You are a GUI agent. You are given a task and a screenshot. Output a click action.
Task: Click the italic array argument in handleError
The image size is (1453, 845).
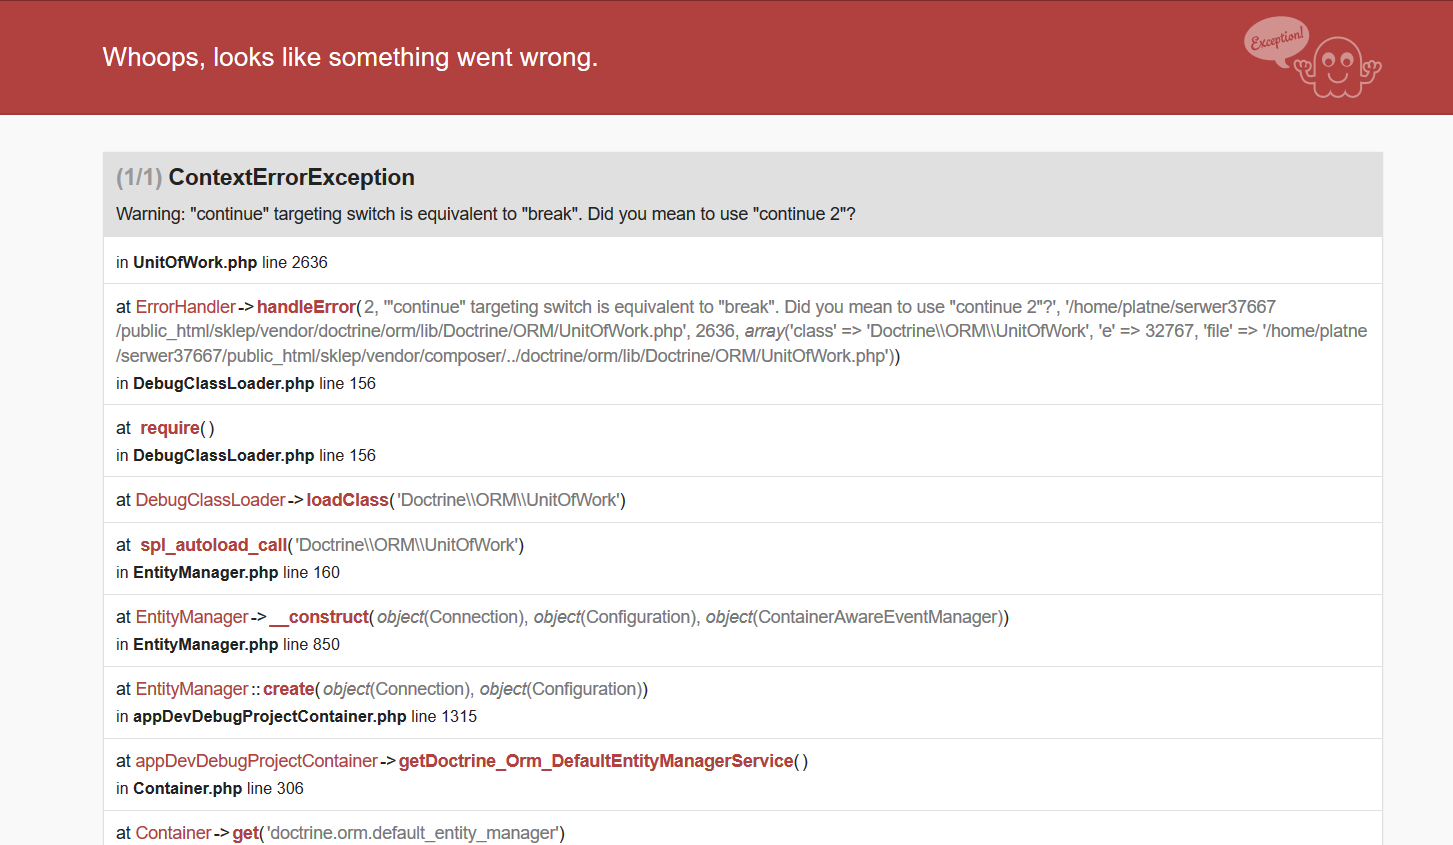(764, 331)
